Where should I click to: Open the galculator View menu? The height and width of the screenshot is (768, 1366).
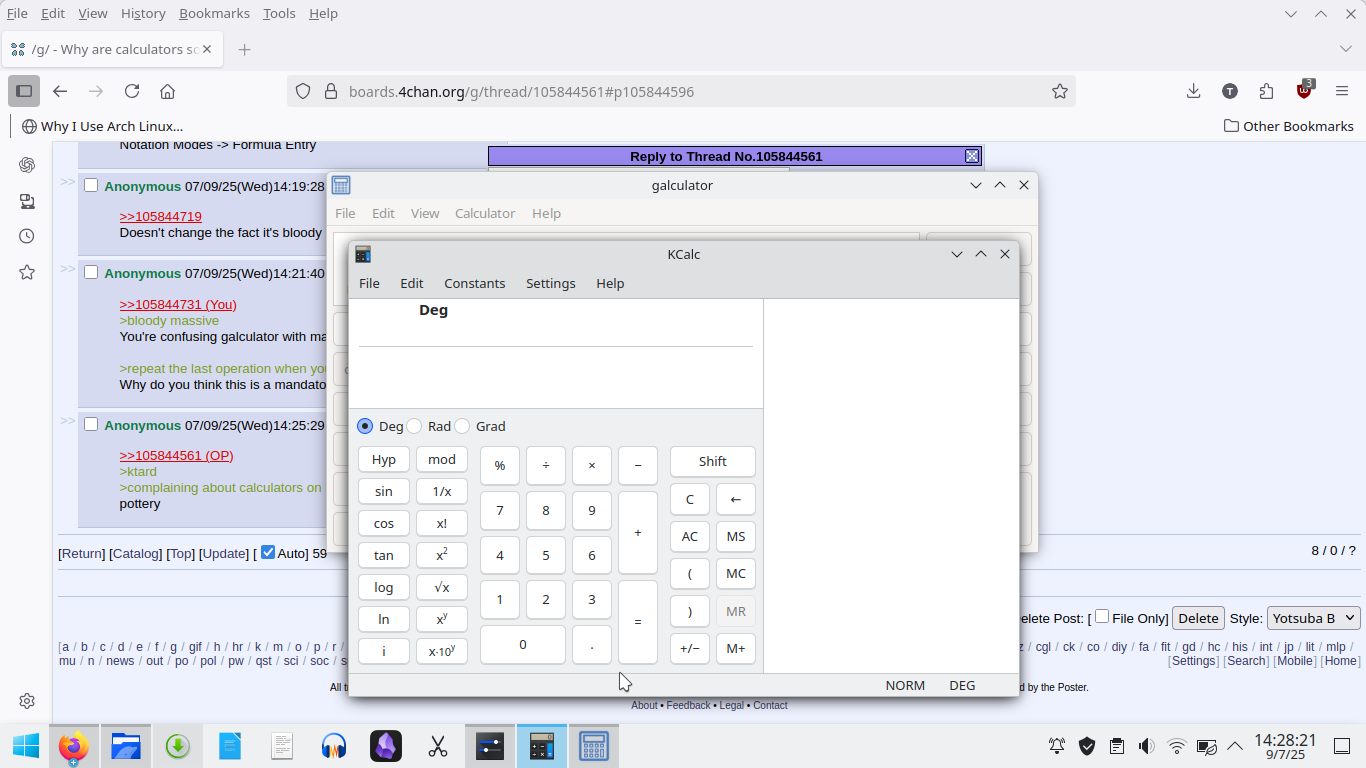click(425, 213)
